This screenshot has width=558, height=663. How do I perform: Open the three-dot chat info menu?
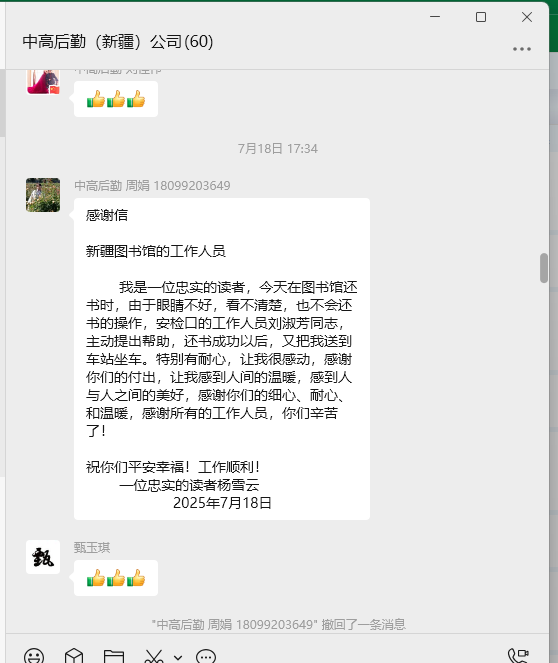[522, 49]
